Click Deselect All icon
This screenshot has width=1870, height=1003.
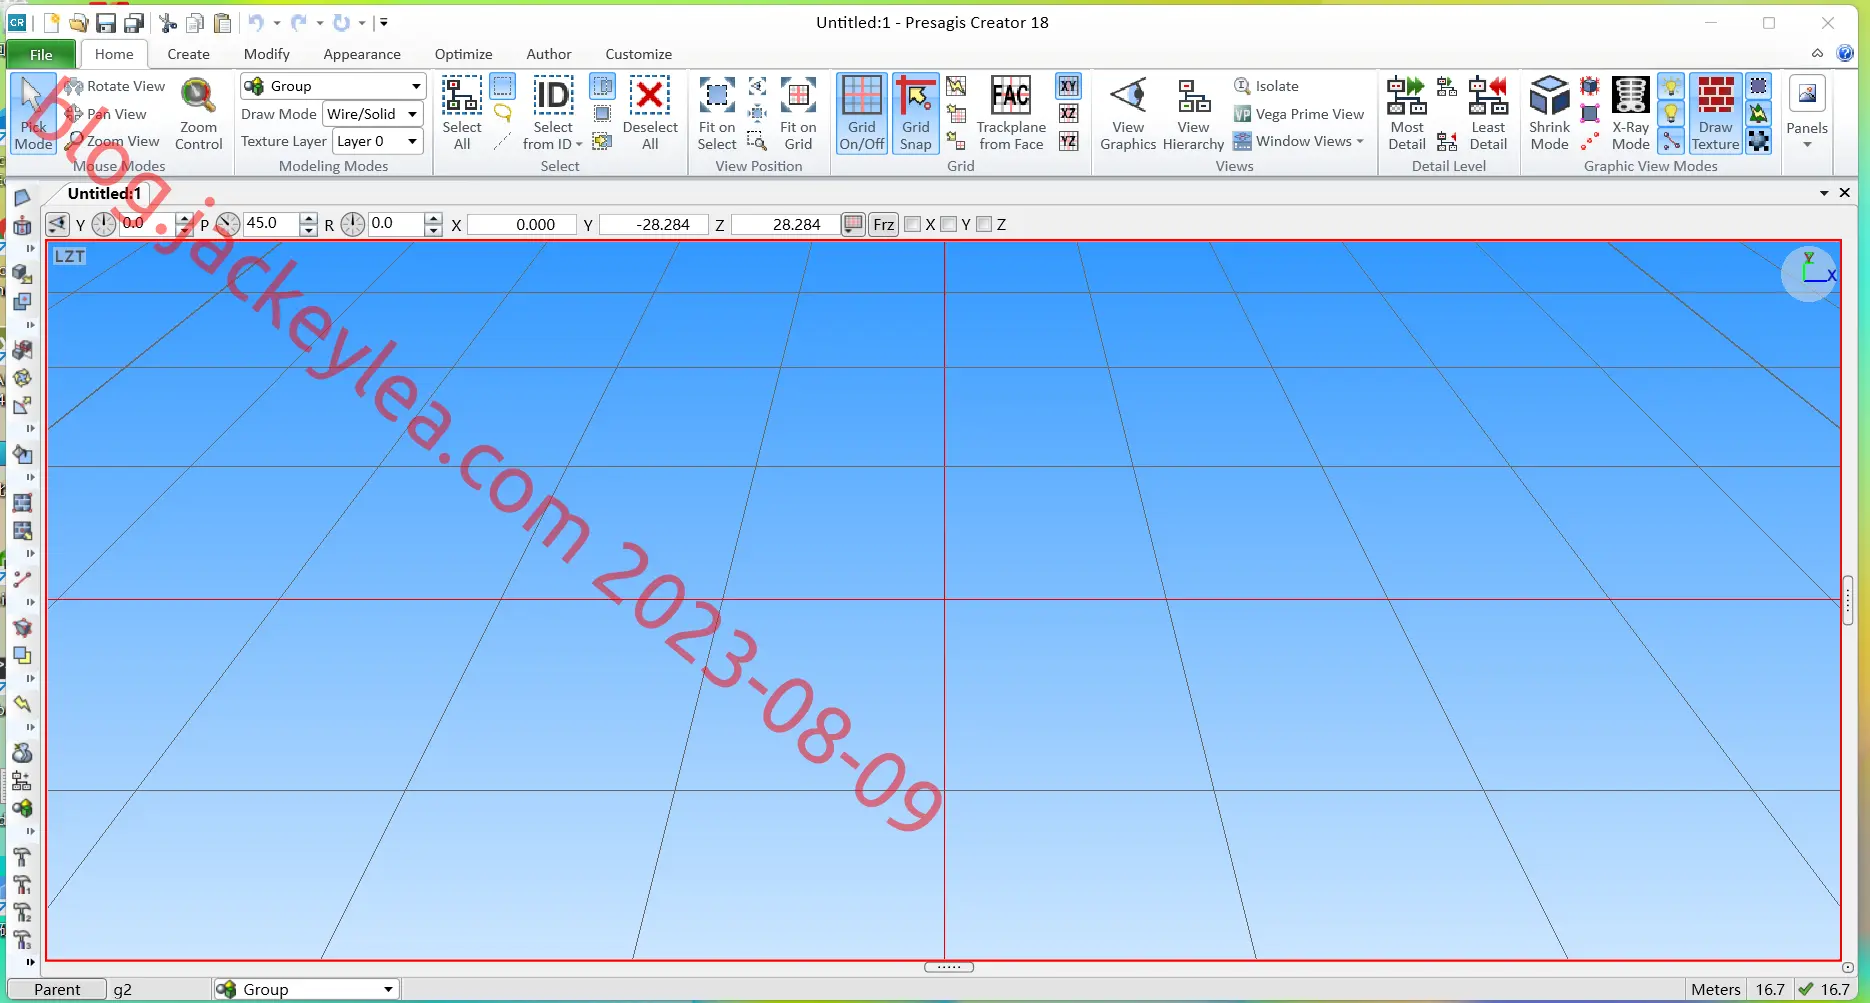tap(650, 113)
